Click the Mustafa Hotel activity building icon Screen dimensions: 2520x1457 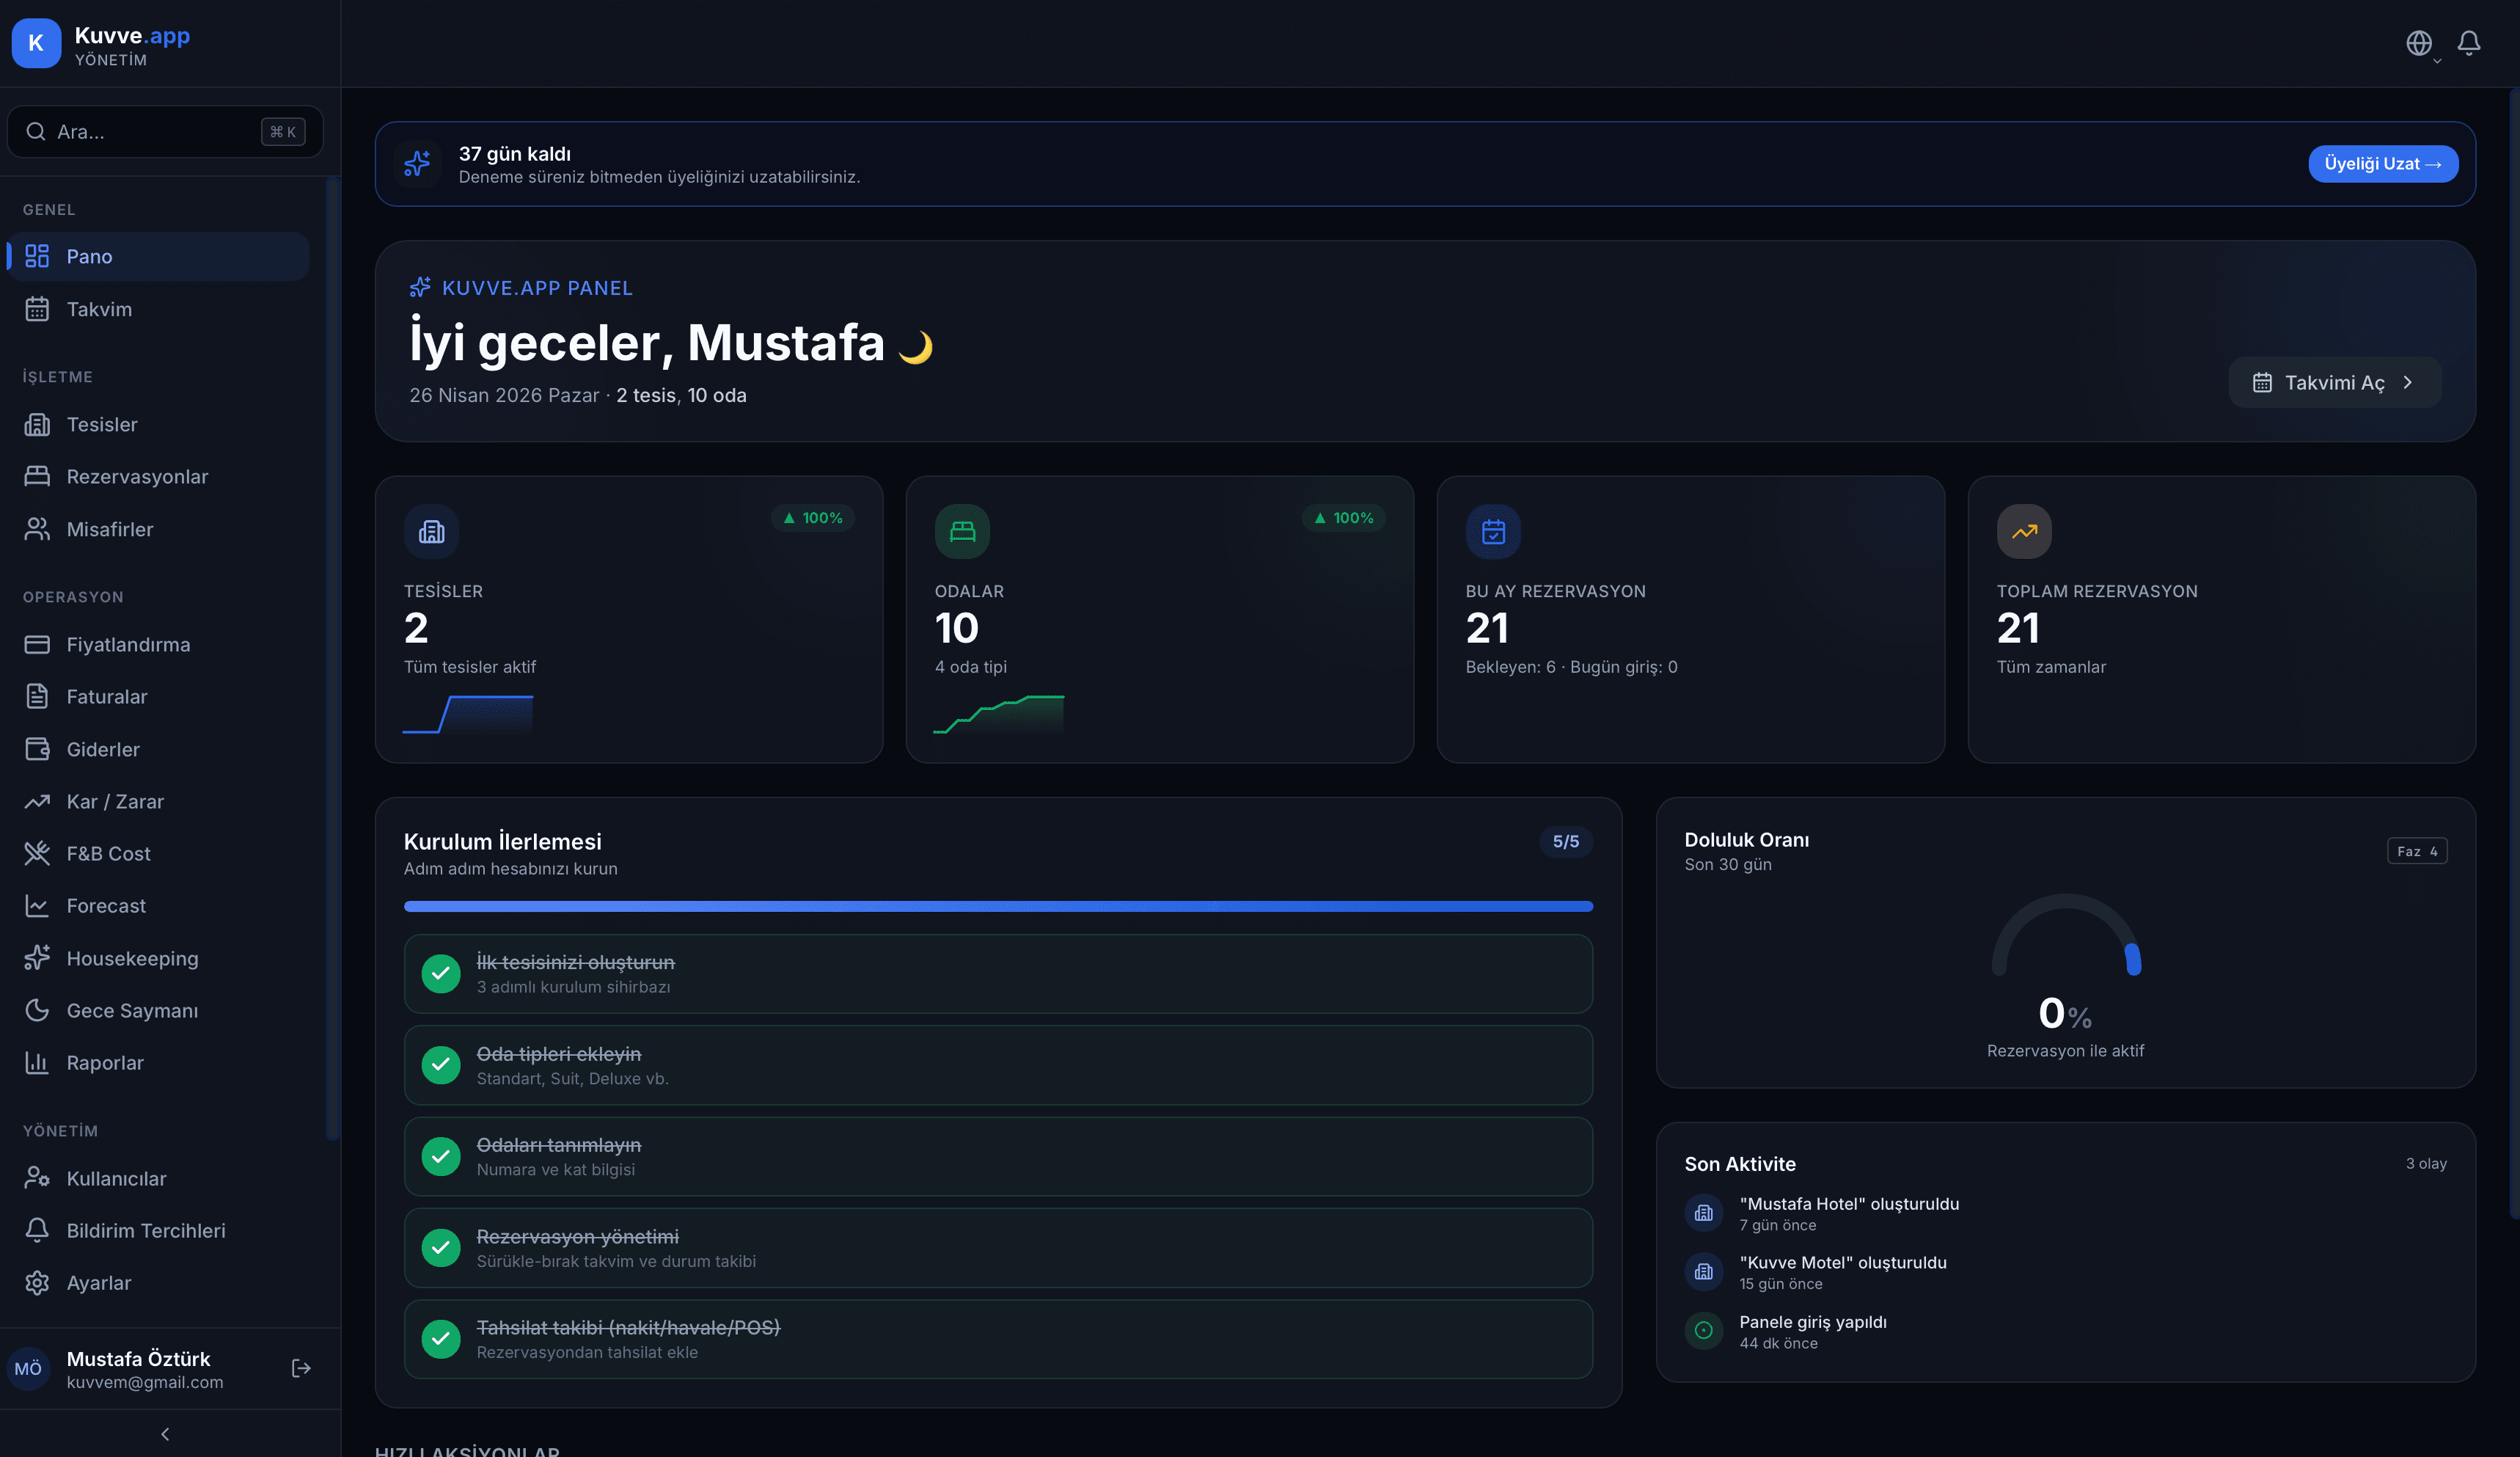click(x=1704, y=1213)
